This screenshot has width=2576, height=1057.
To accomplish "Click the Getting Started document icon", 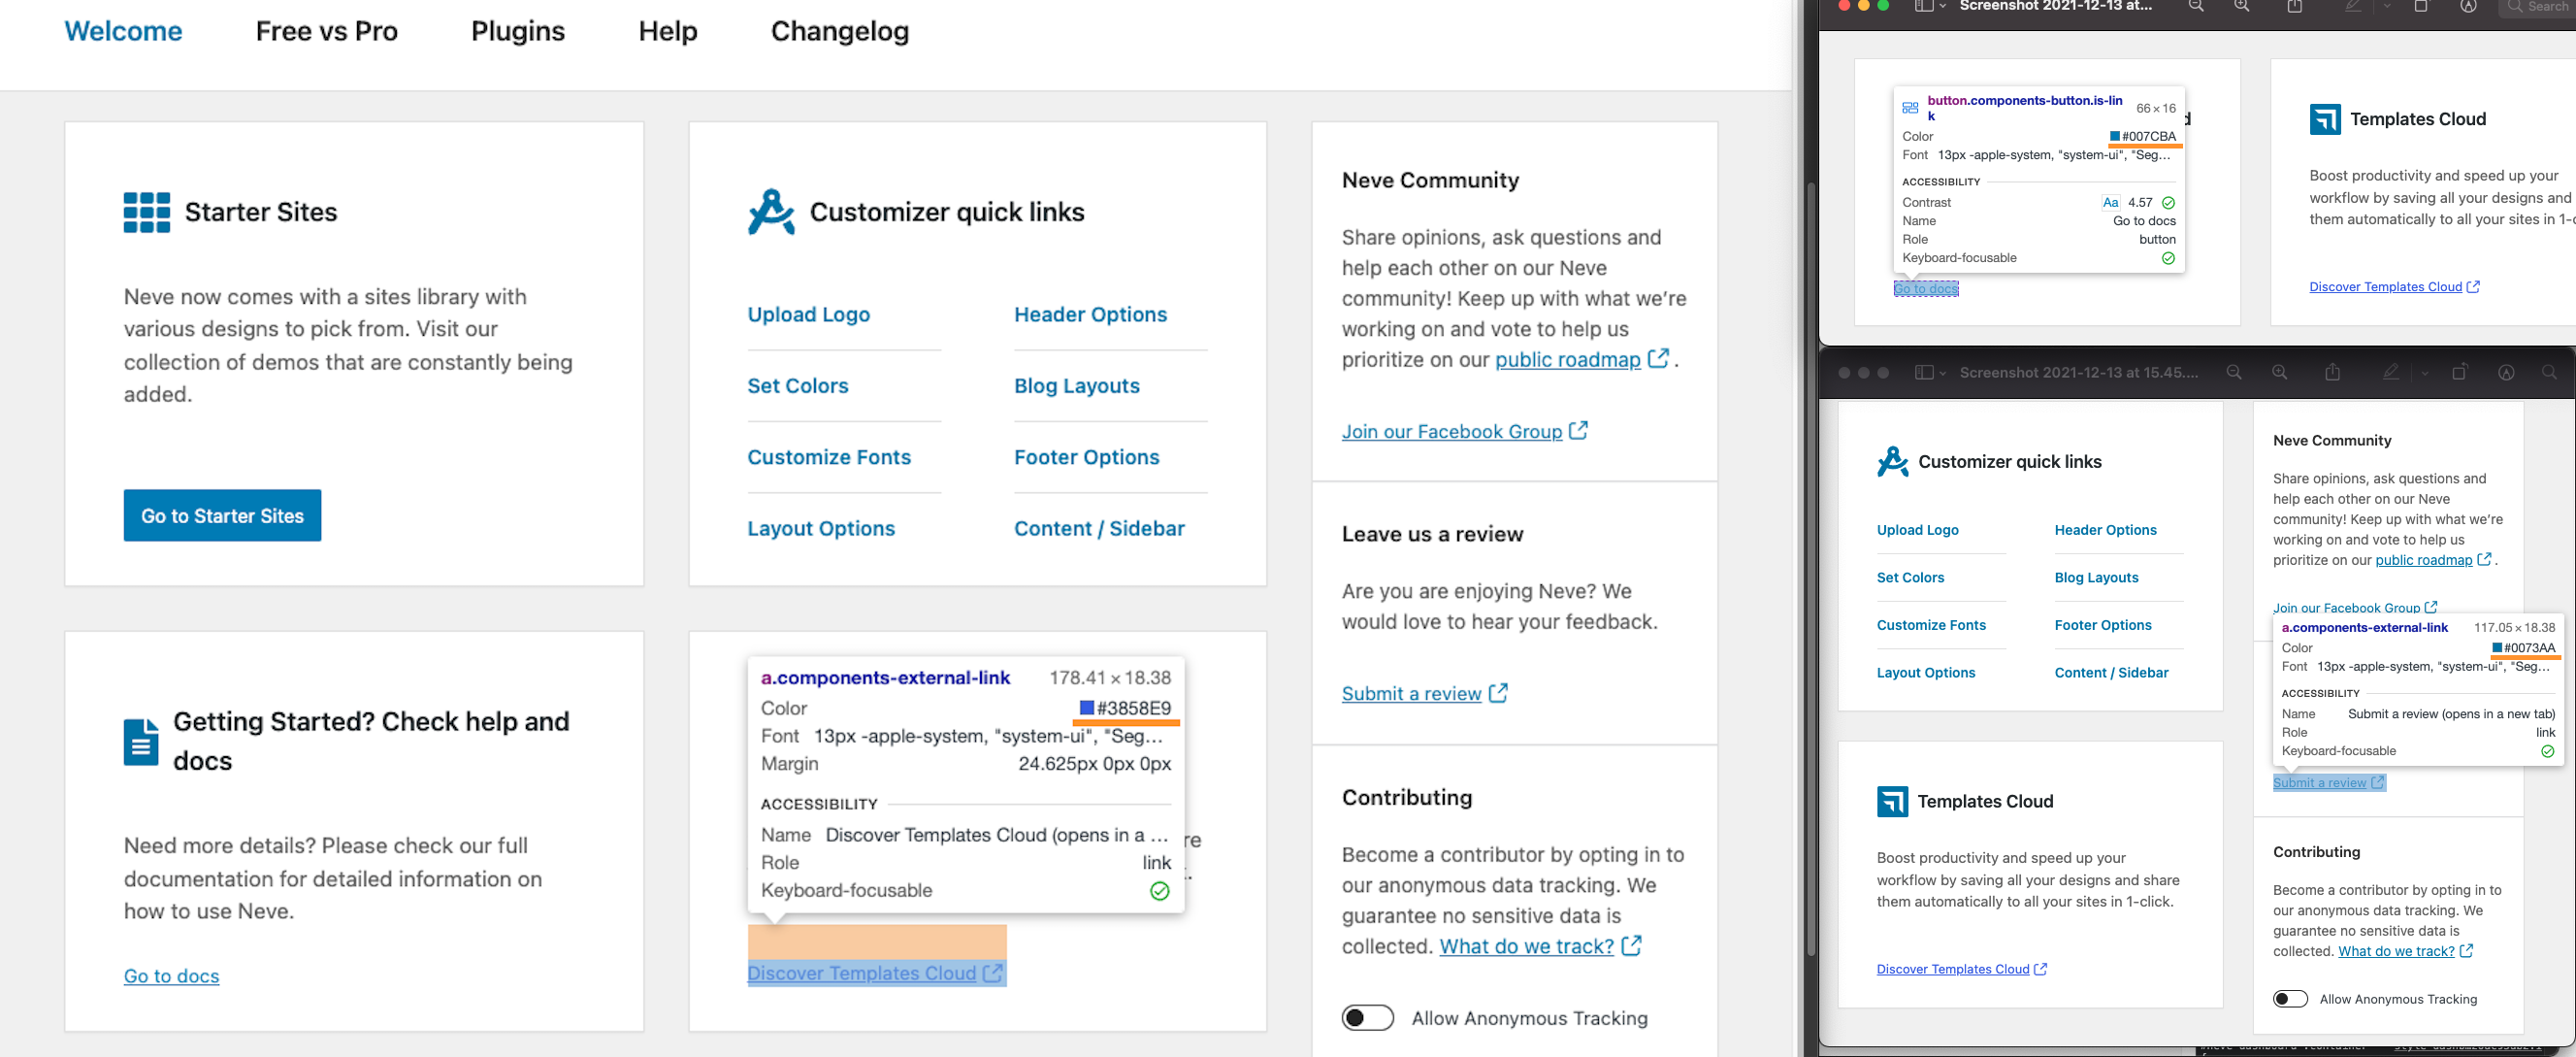I will pos(141,741).
